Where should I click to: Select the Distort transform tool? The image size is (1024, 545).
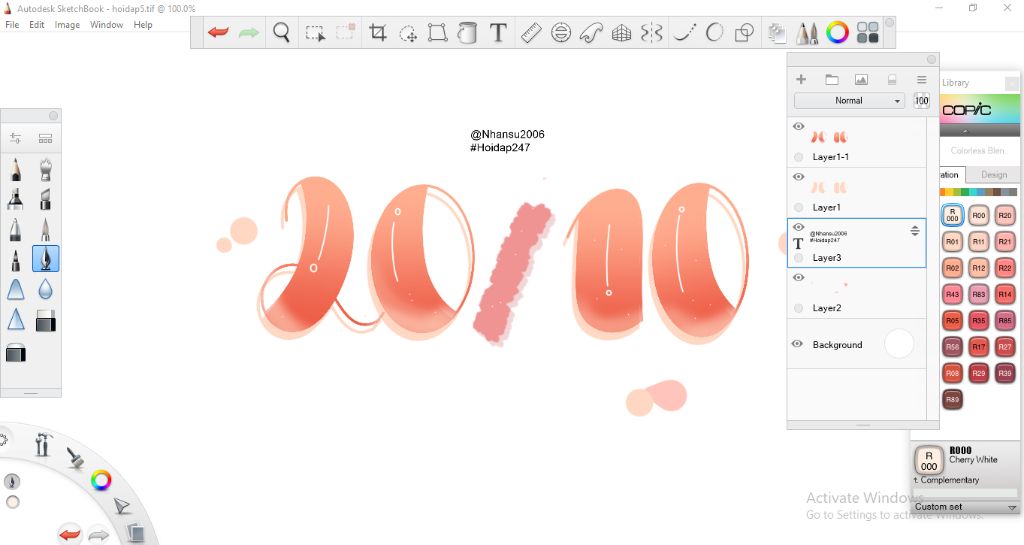pyautogui.click(x=437, y=32)
